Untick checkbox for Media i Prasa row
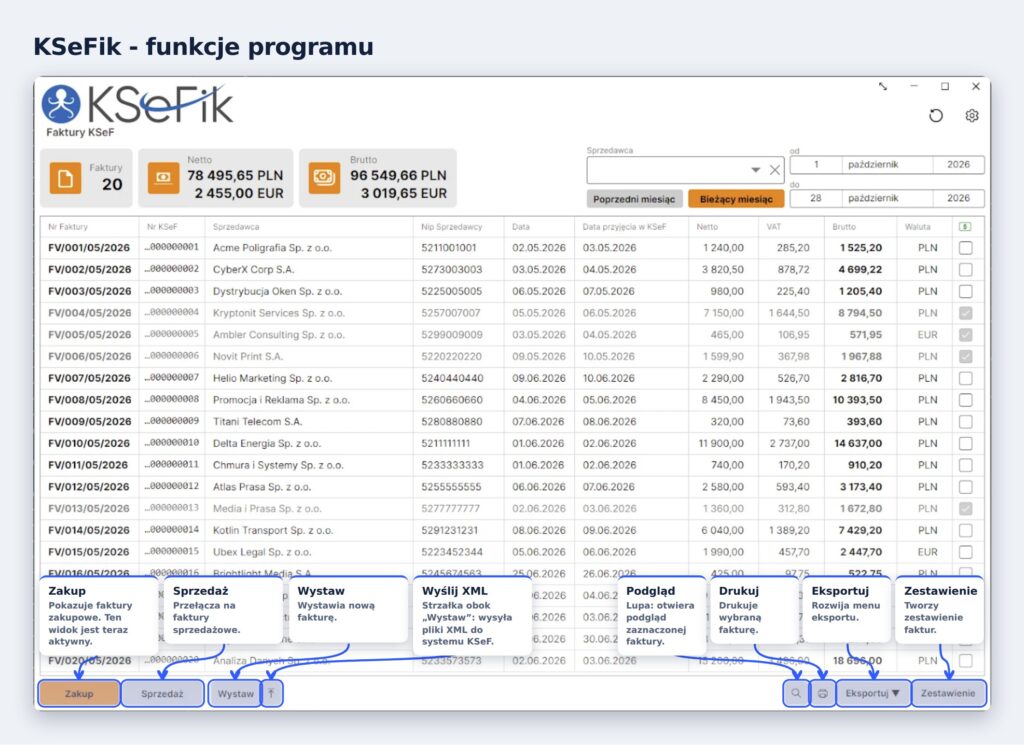The height and width of the screenshot is (745, 1024). coord(965,509)
